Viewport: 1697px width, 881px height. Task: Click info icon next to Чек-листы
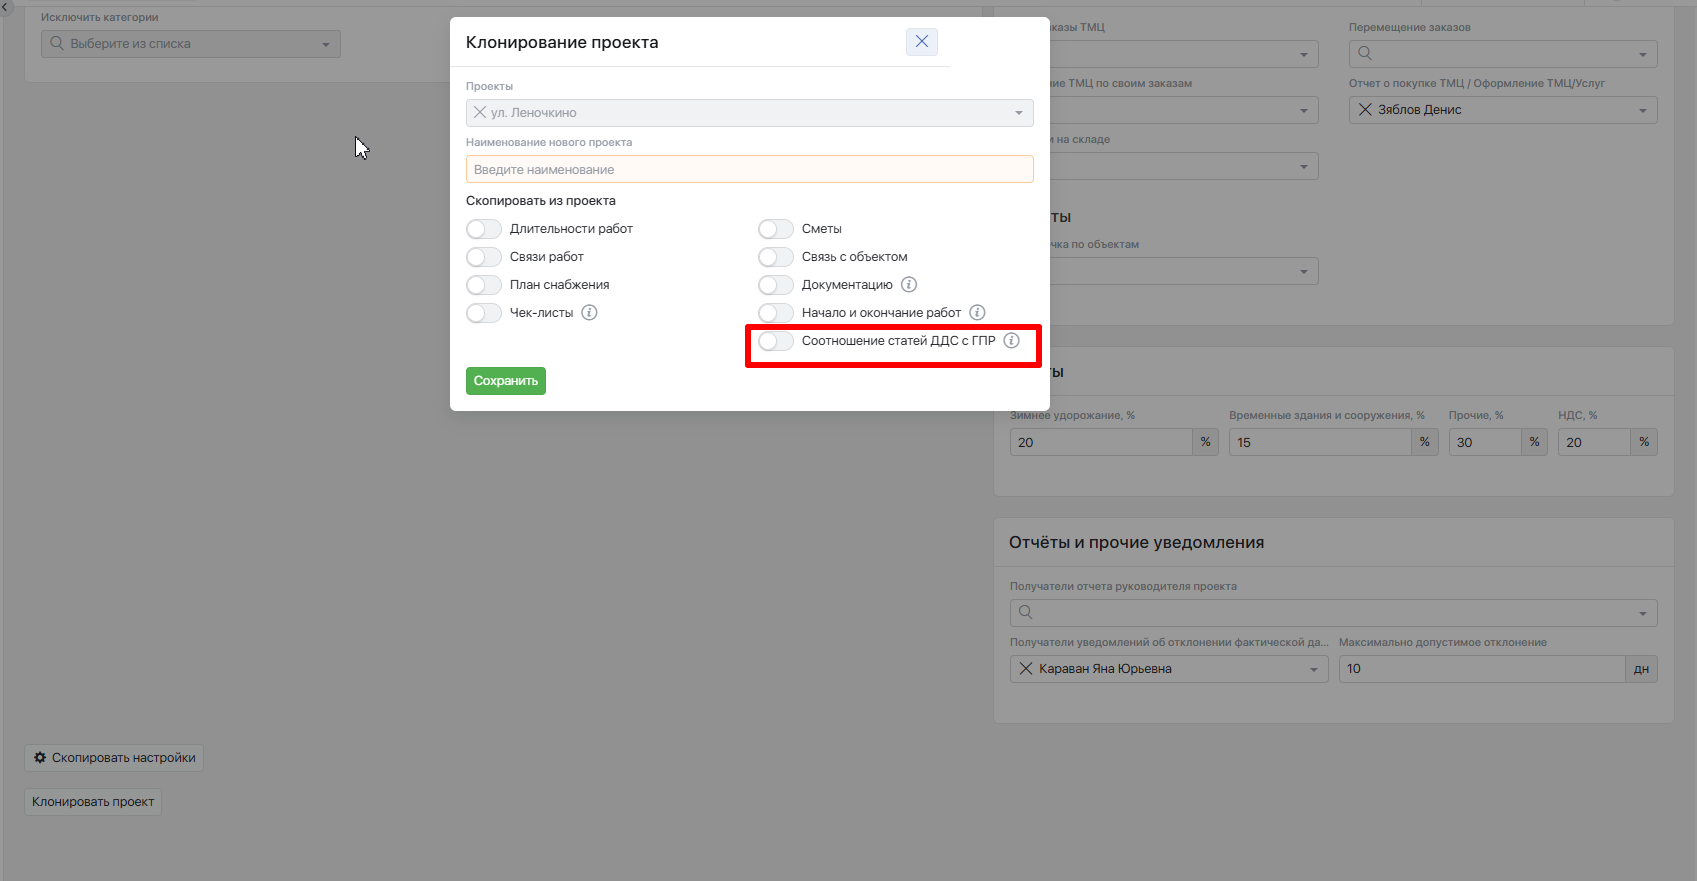(x=590, y=313)
